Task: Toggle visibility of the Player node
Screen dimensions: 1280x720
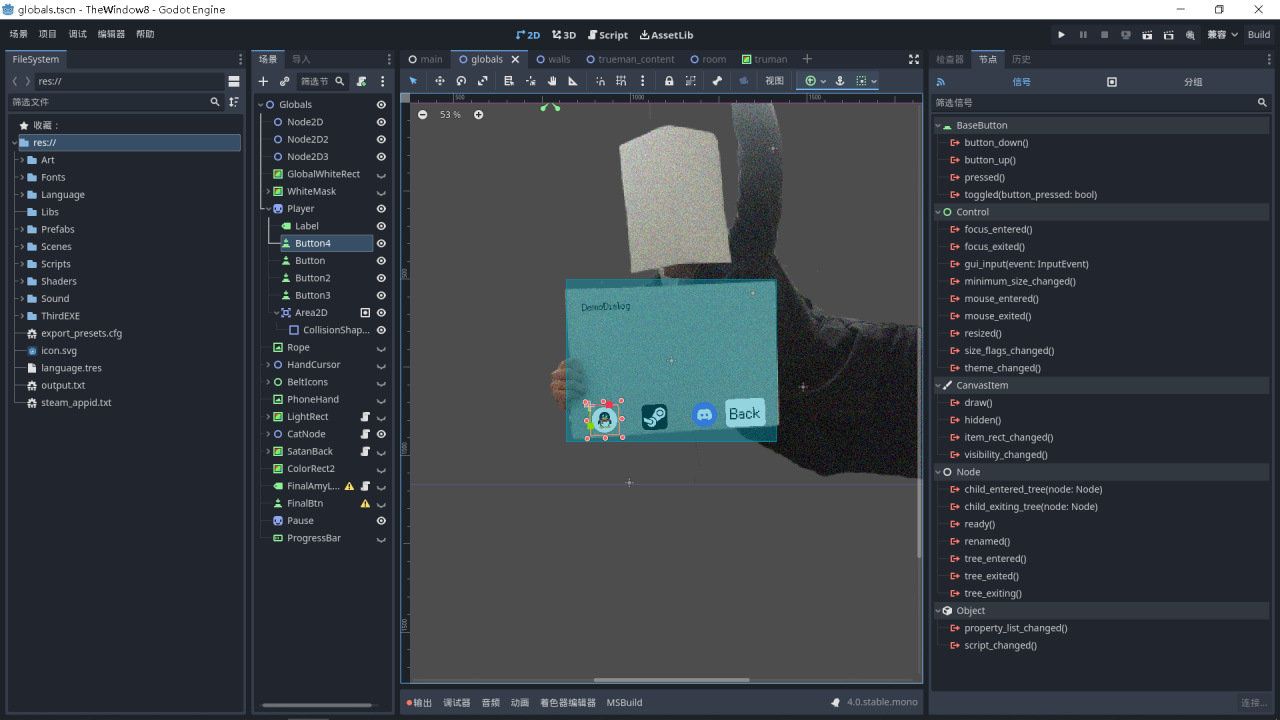Action: click(x=381, y=209)
